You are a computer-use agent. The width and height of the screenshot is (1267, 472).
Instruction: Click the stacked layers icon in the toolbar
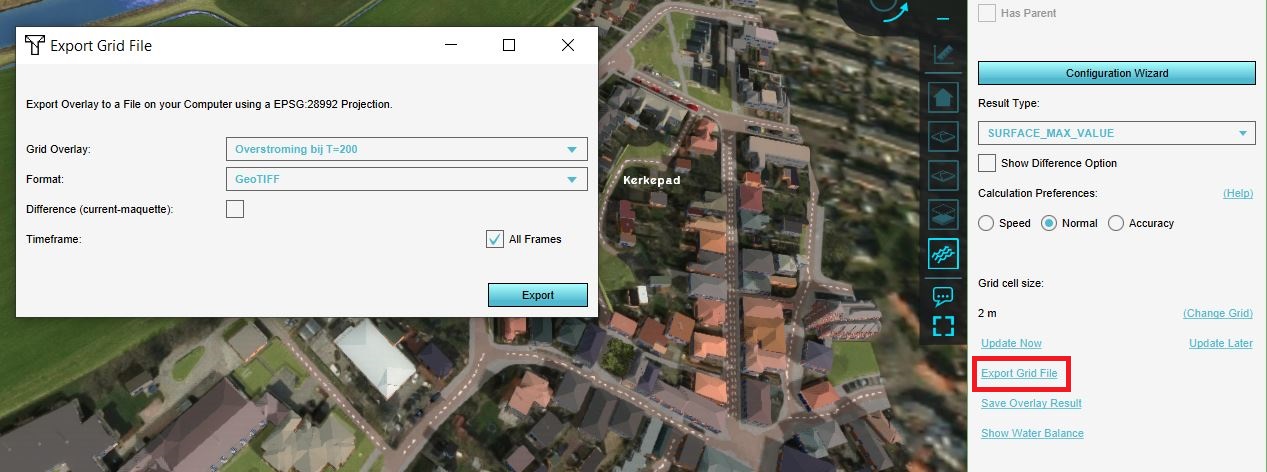[x=943, y=214]
